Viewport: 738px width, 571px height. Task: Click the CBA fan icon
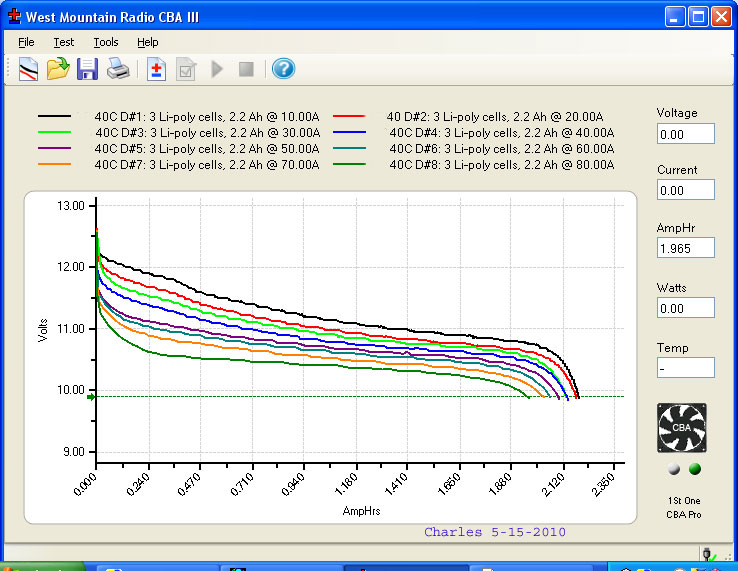tap(681, 428)
